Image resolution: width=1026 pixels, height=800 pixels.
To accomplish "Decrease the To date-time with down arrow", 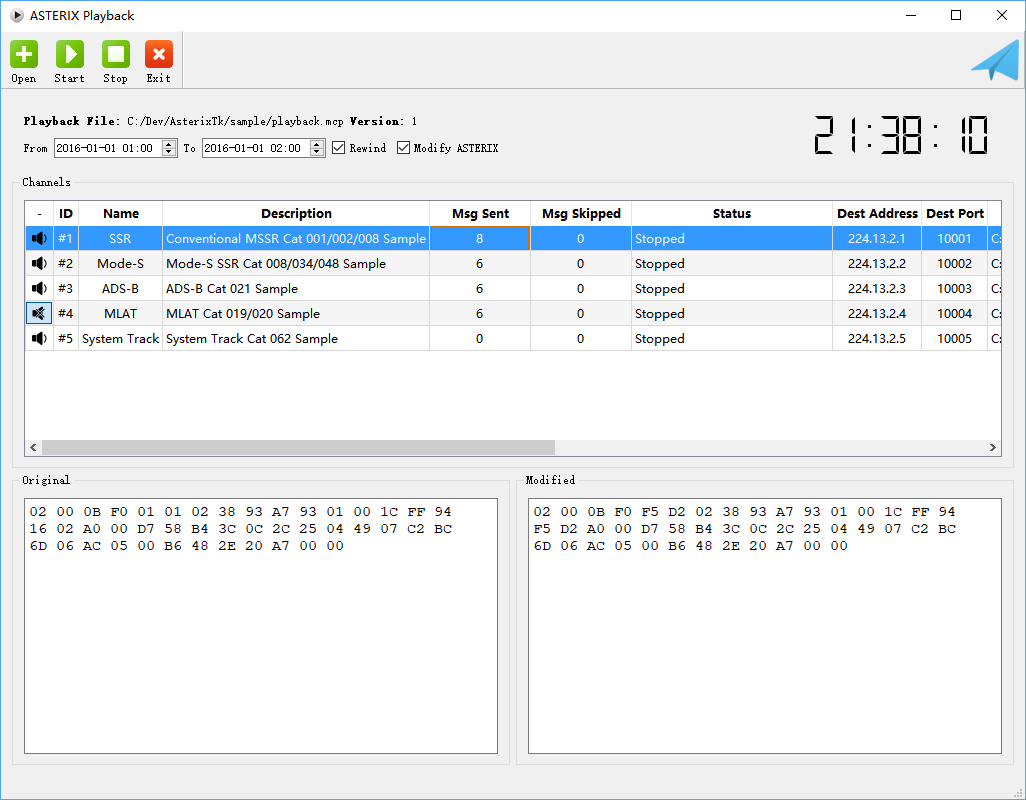I will coord(317,152).
